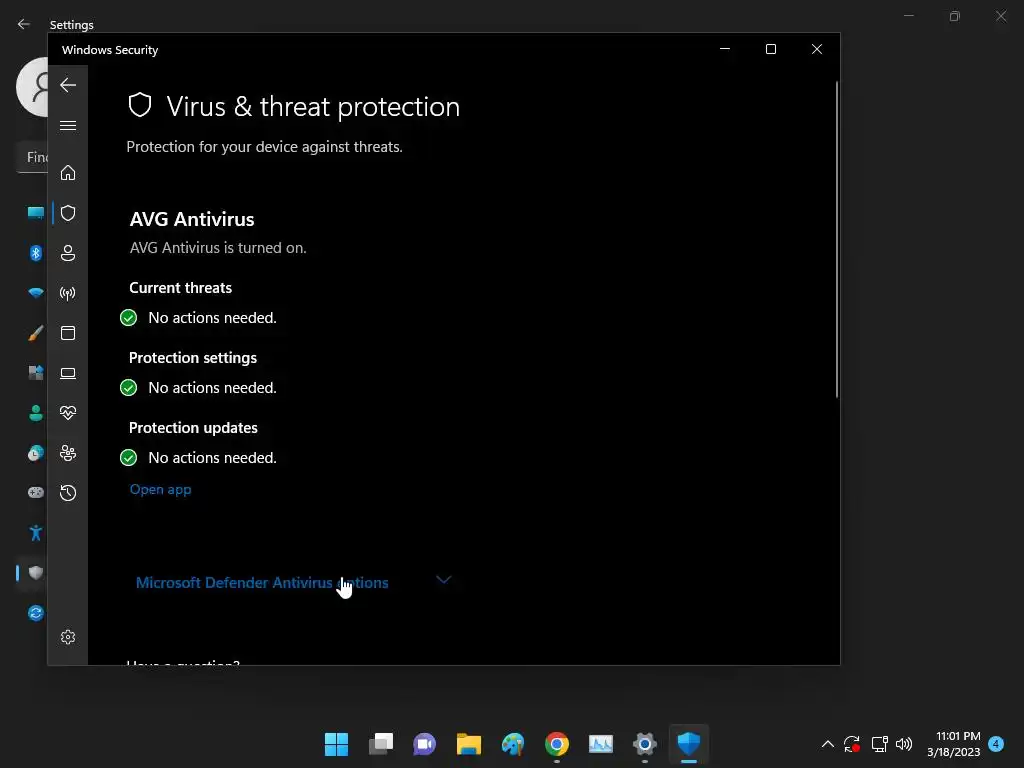
Task: Click the Settings search field
Action: coord(33,157)
